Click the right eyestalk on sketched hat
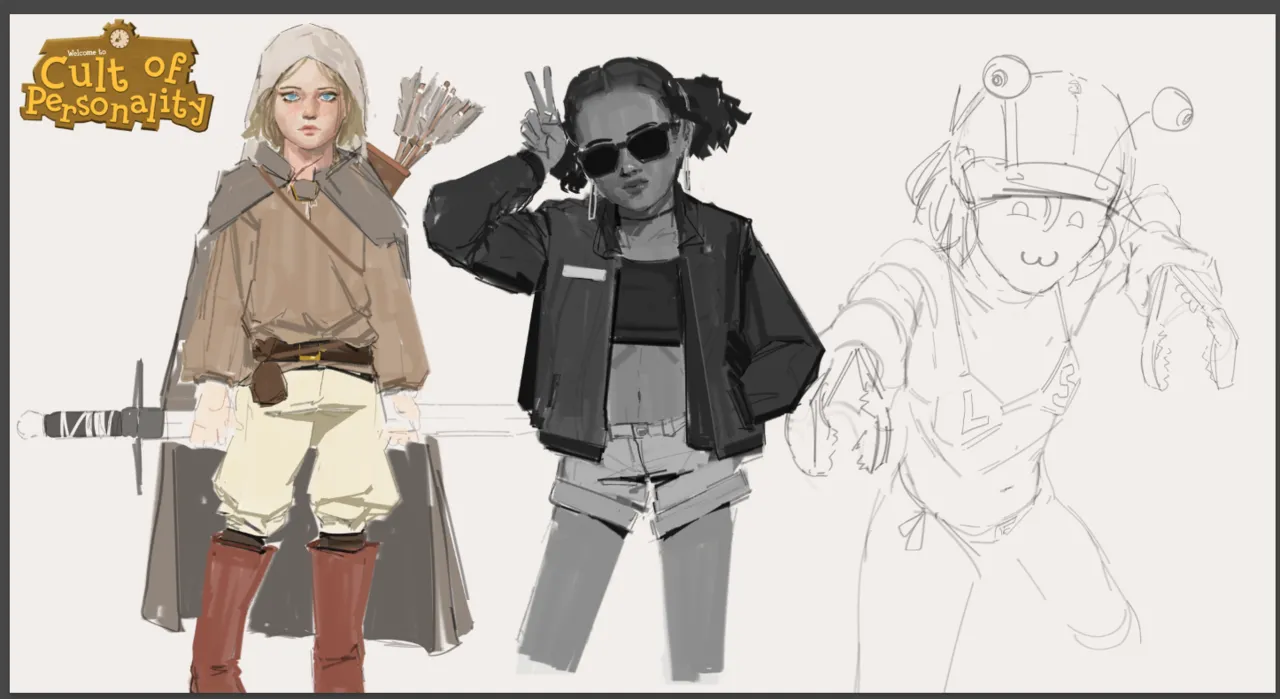Image resolution: width=1280 pixels, height=699 pixels. 1173,109
